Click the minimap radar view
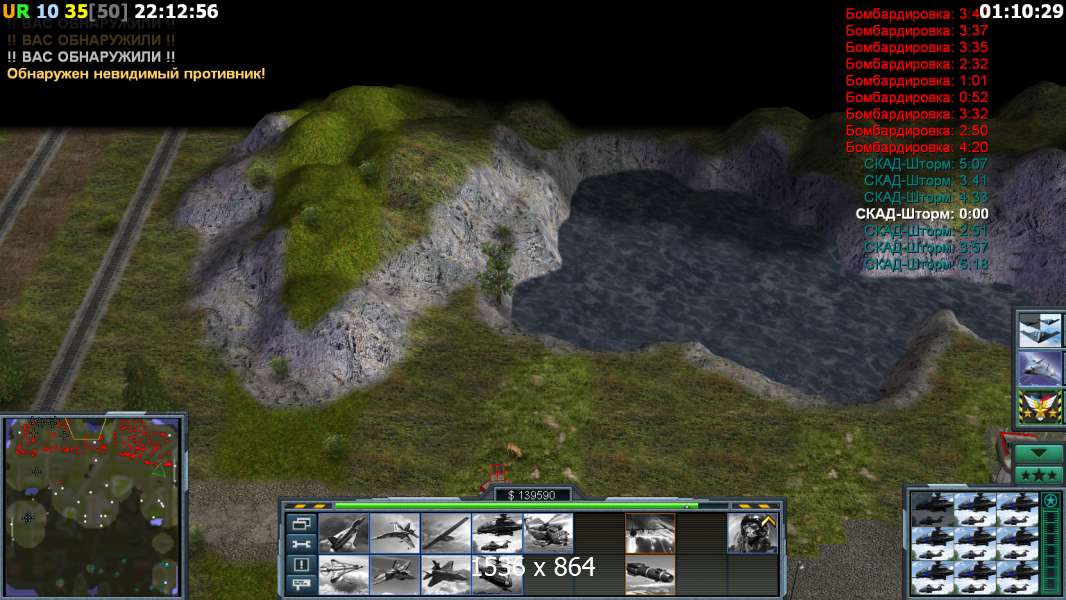This screenshot has height=600, width=1066. click(x=93, y=506)
